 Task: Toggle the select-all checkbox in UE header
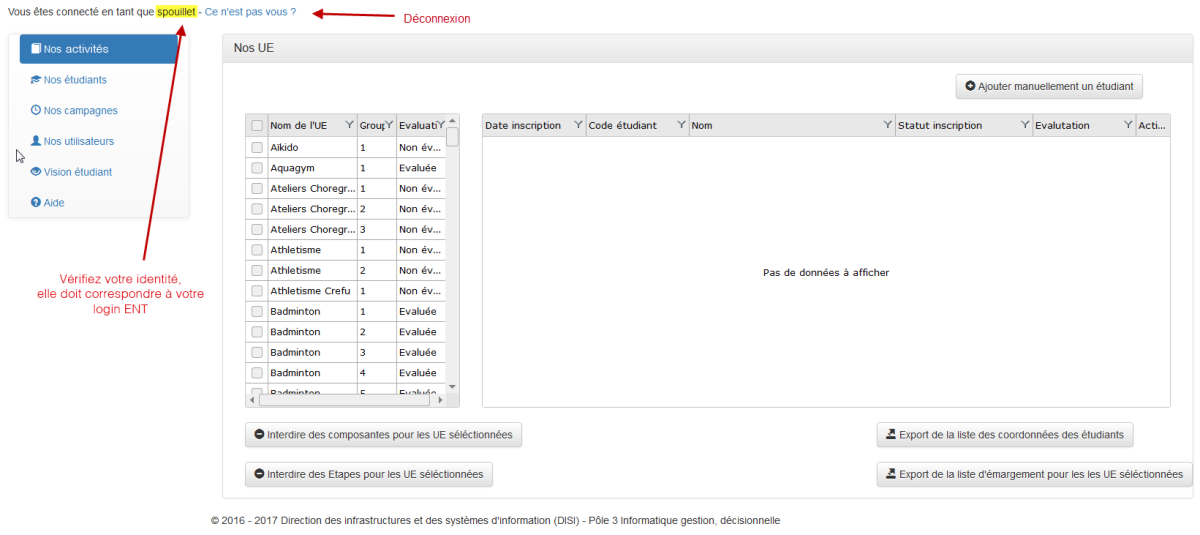coord(257,126)
